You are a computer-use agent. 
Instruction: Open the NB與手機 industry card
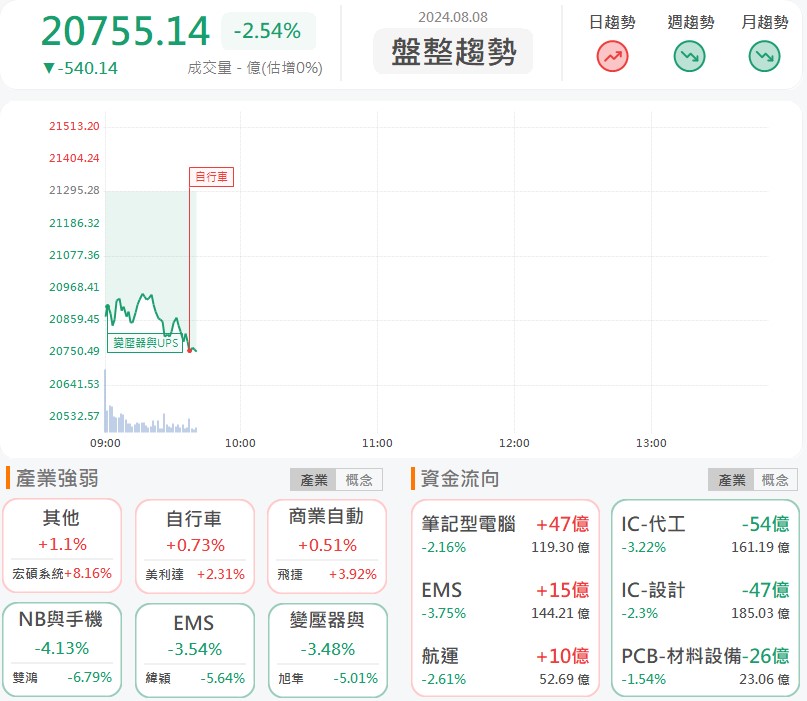point(62,649)
